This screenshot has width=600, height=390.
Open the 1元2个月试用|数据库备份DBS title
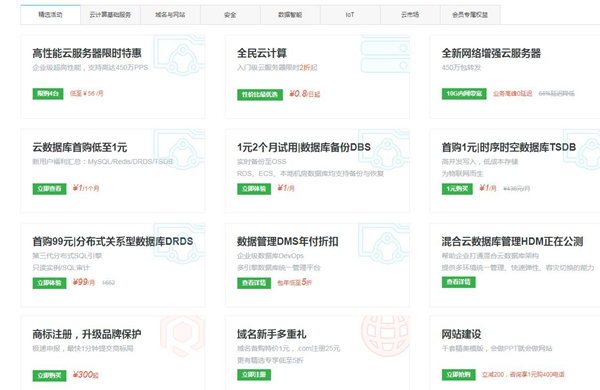[x=304, y=147]
